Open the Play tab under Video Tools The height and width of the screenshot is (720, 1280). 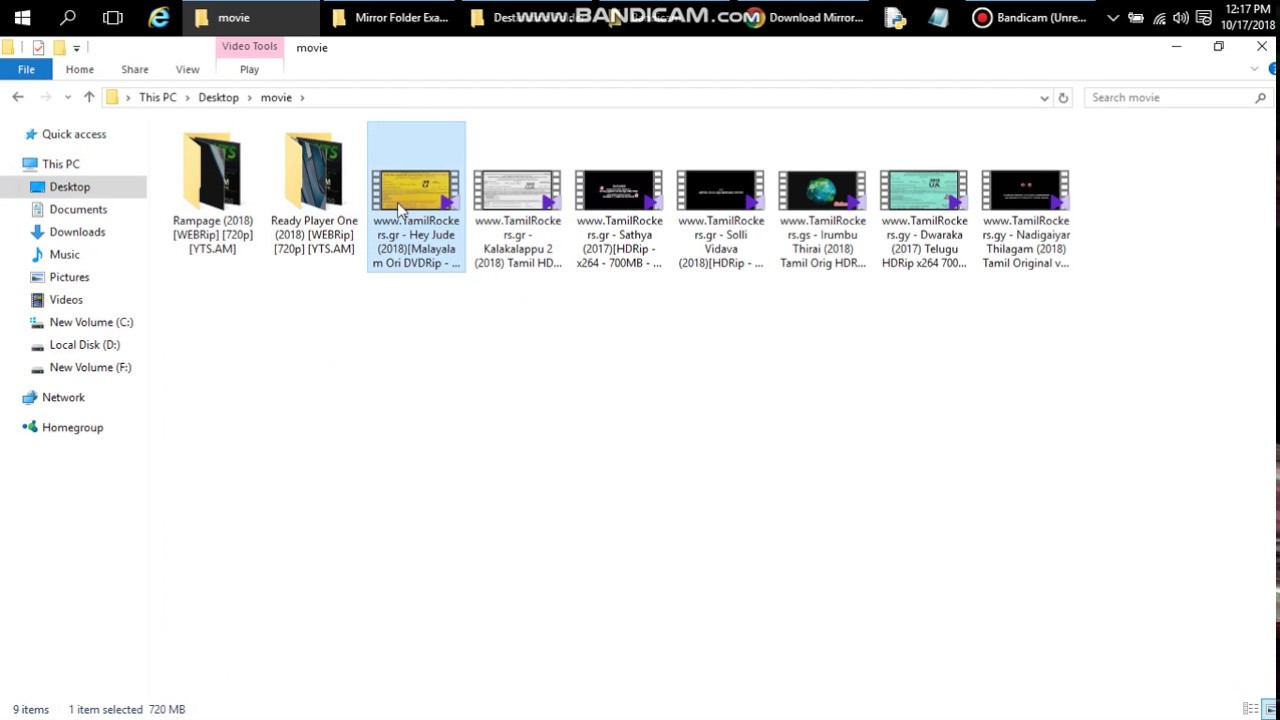coord(249,69)
